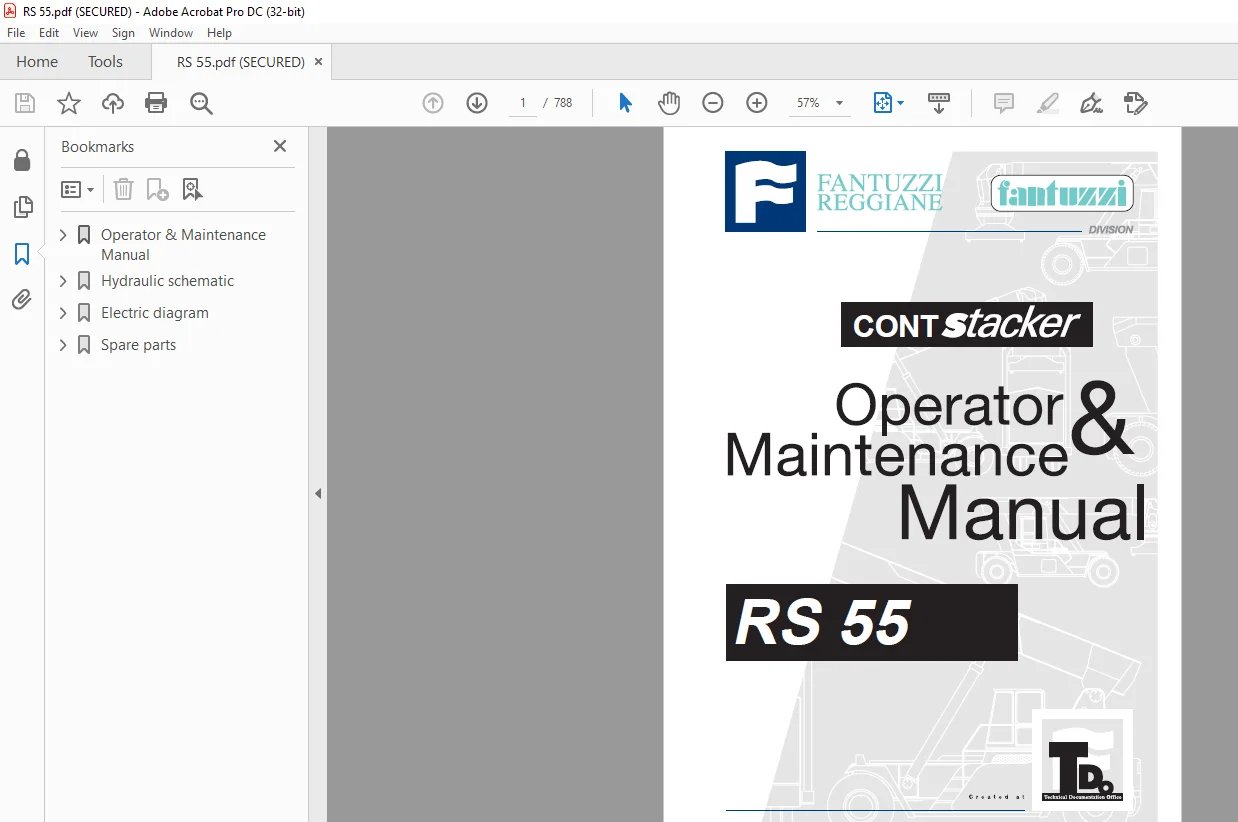Screen dimensions: 1238x822
Task: Add a comment with speech bubble icon
Action: [x=1003, y=103]
